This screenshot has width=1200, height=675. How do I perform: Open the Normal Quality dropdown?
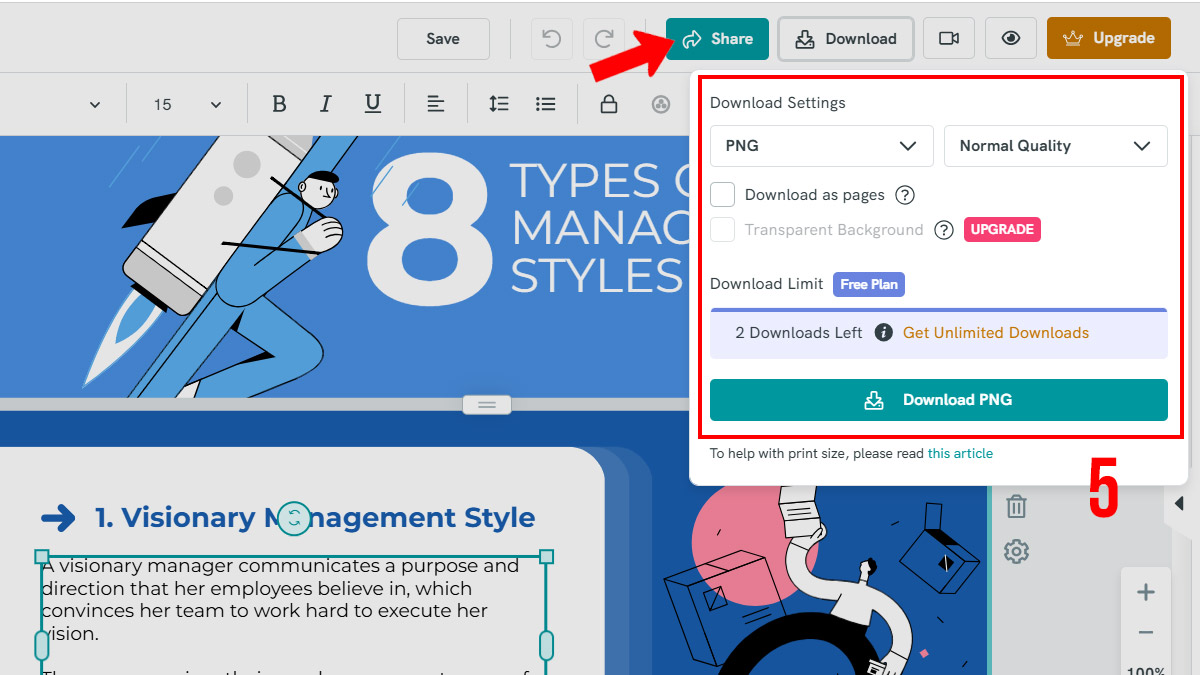[x=1056, y=146]
